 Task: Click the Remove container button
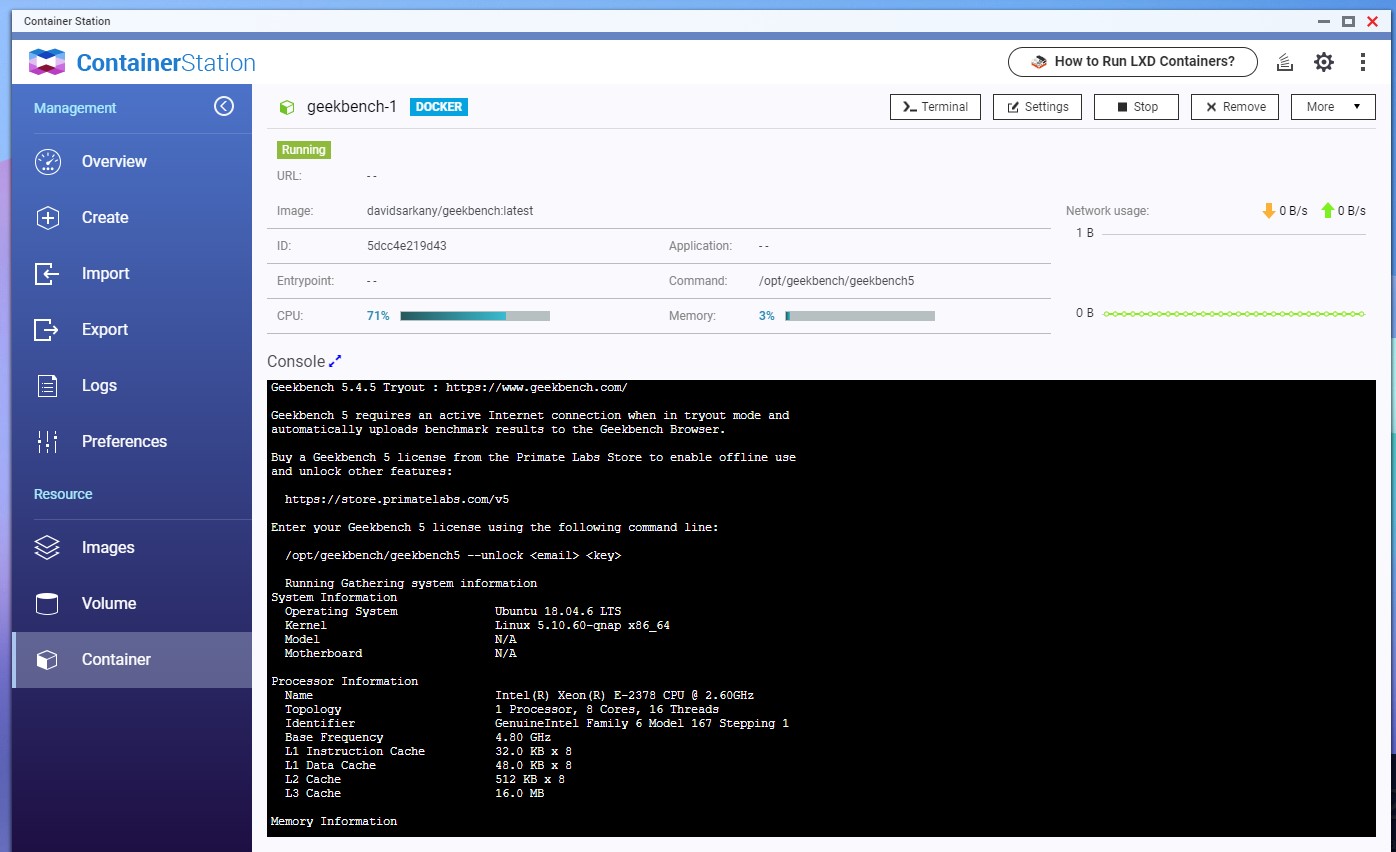(x=1235, y=107)
